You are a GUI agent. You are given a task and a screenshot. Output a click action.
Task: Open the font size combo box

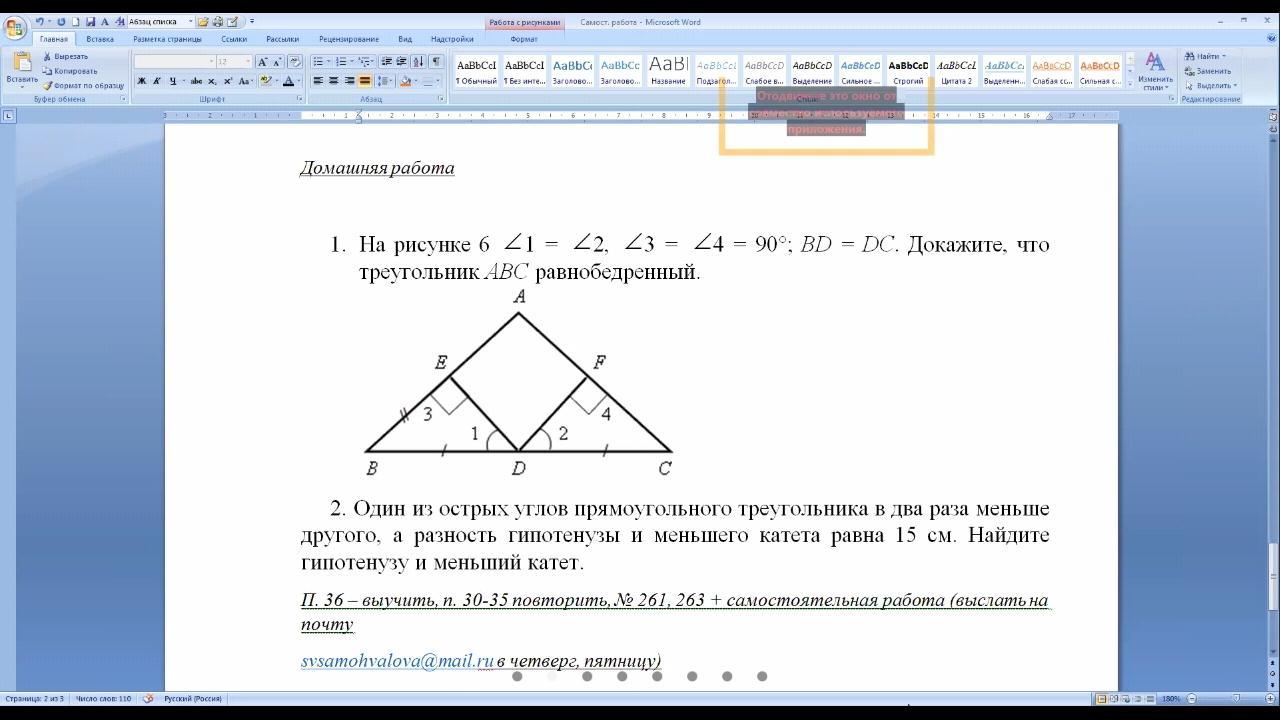click(x=234, y=62)
